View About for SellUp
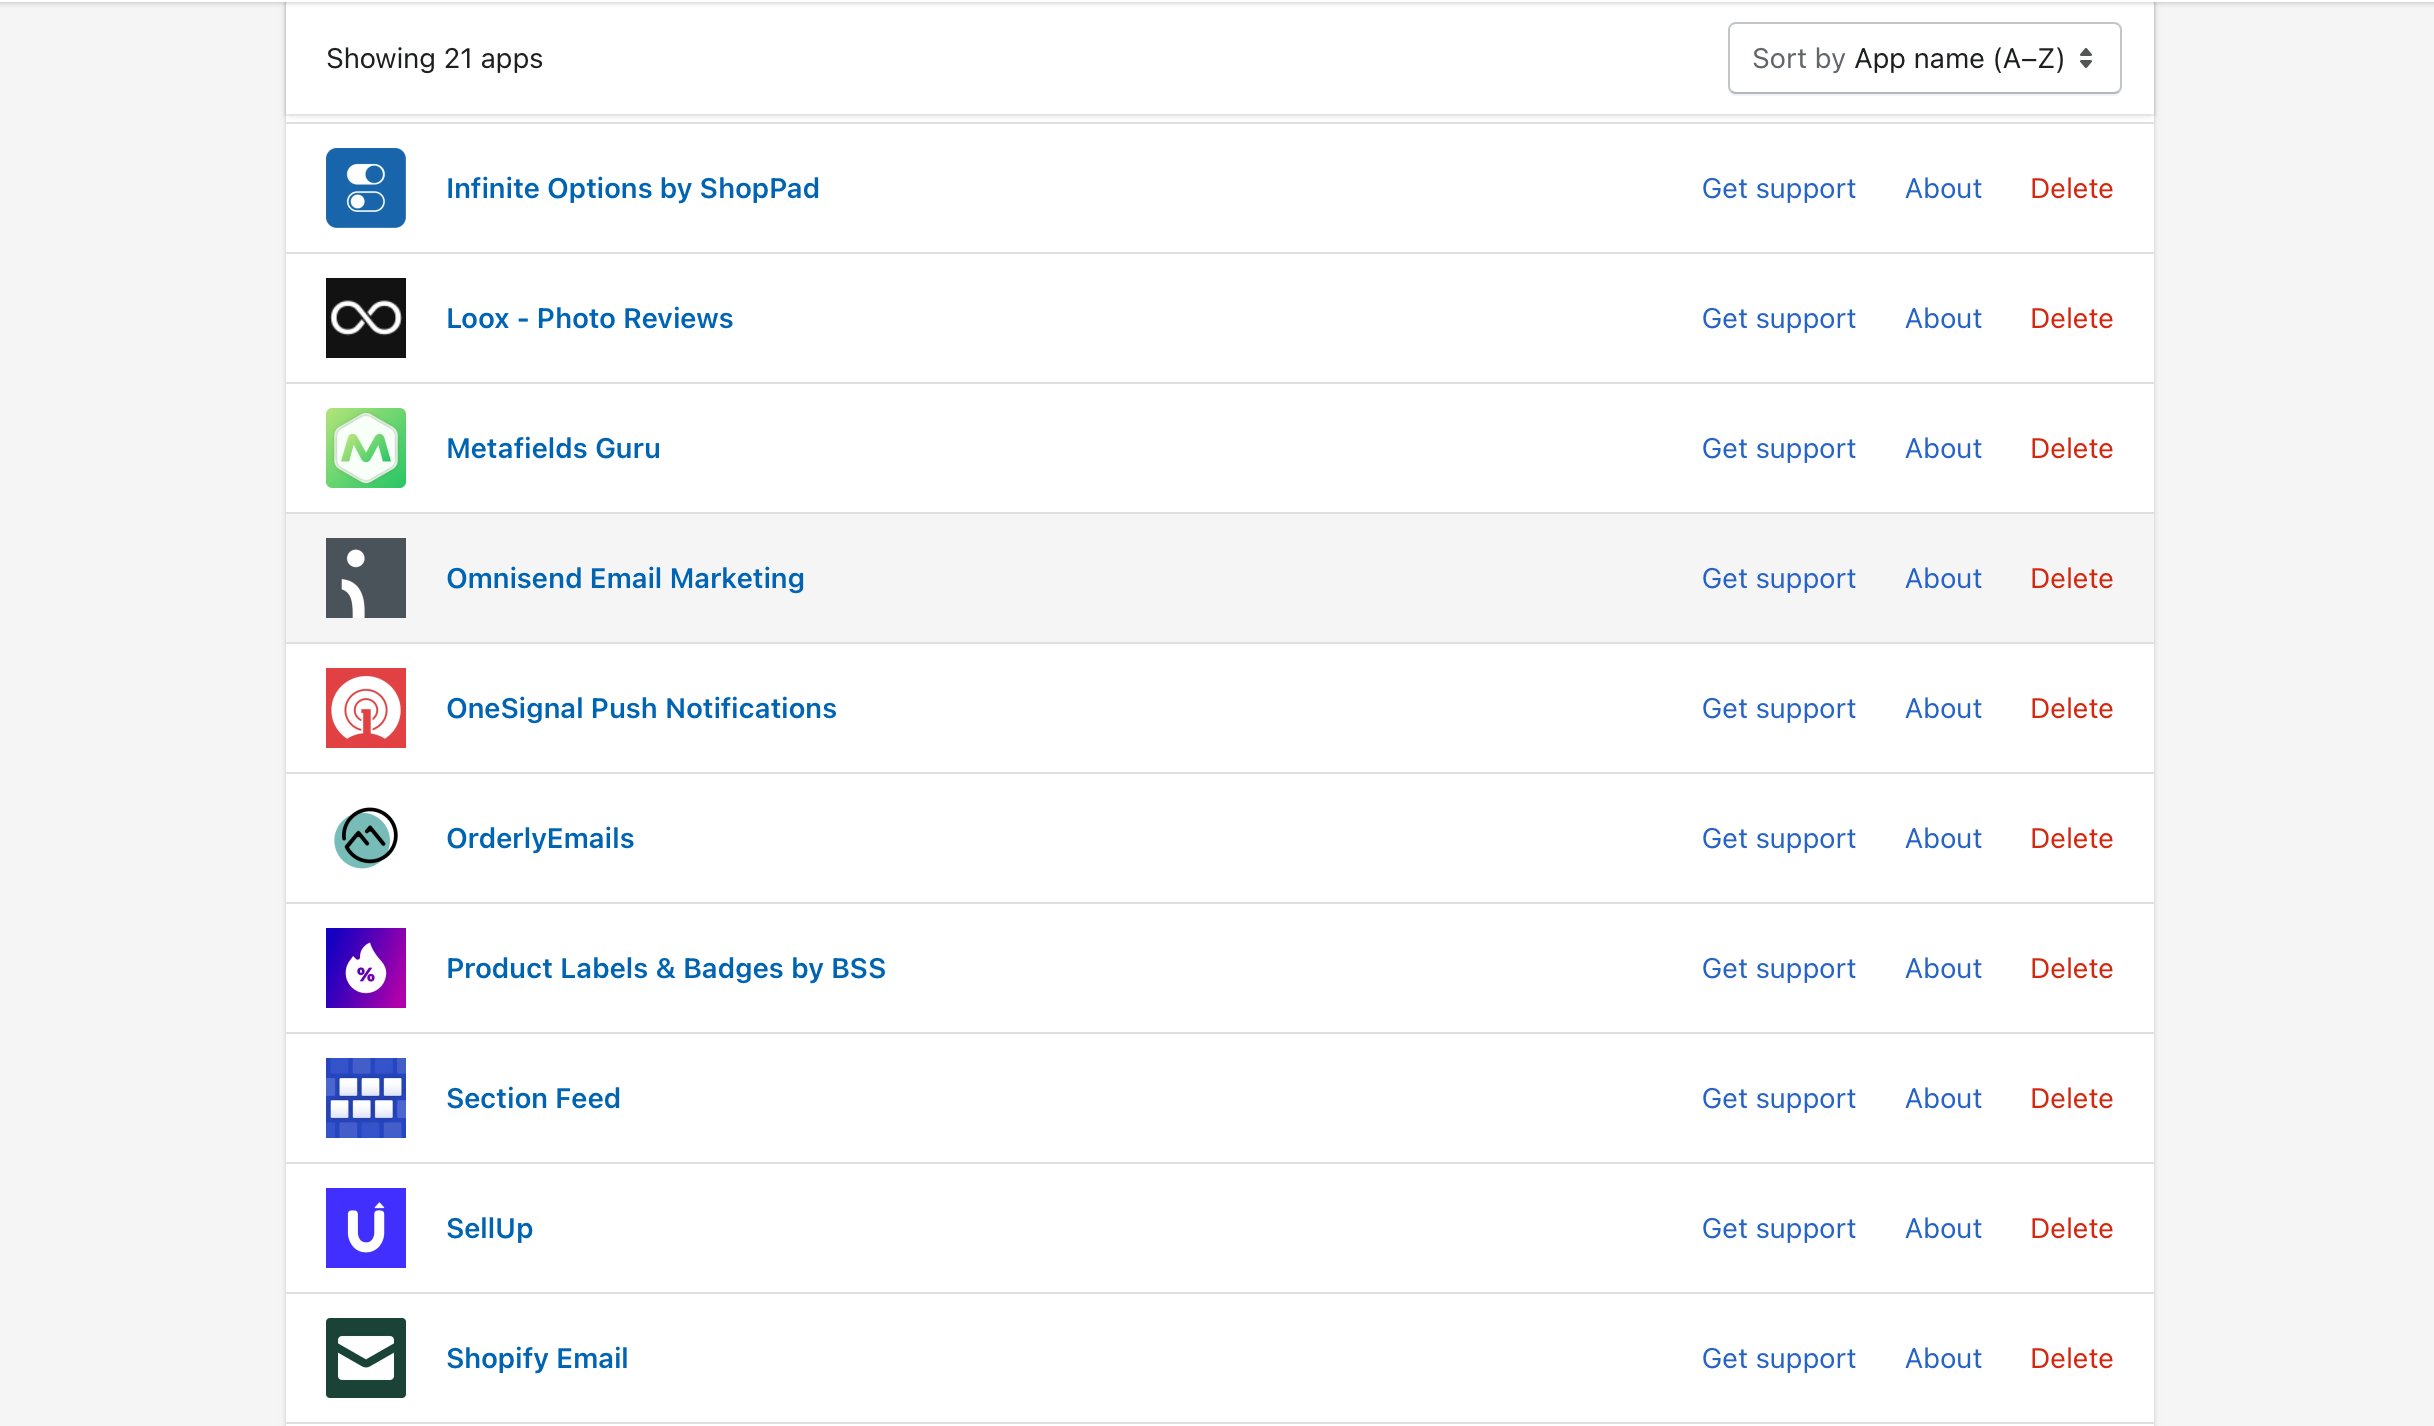The height and width of the screenshot is (1426, 2434). point(1943,1228)
